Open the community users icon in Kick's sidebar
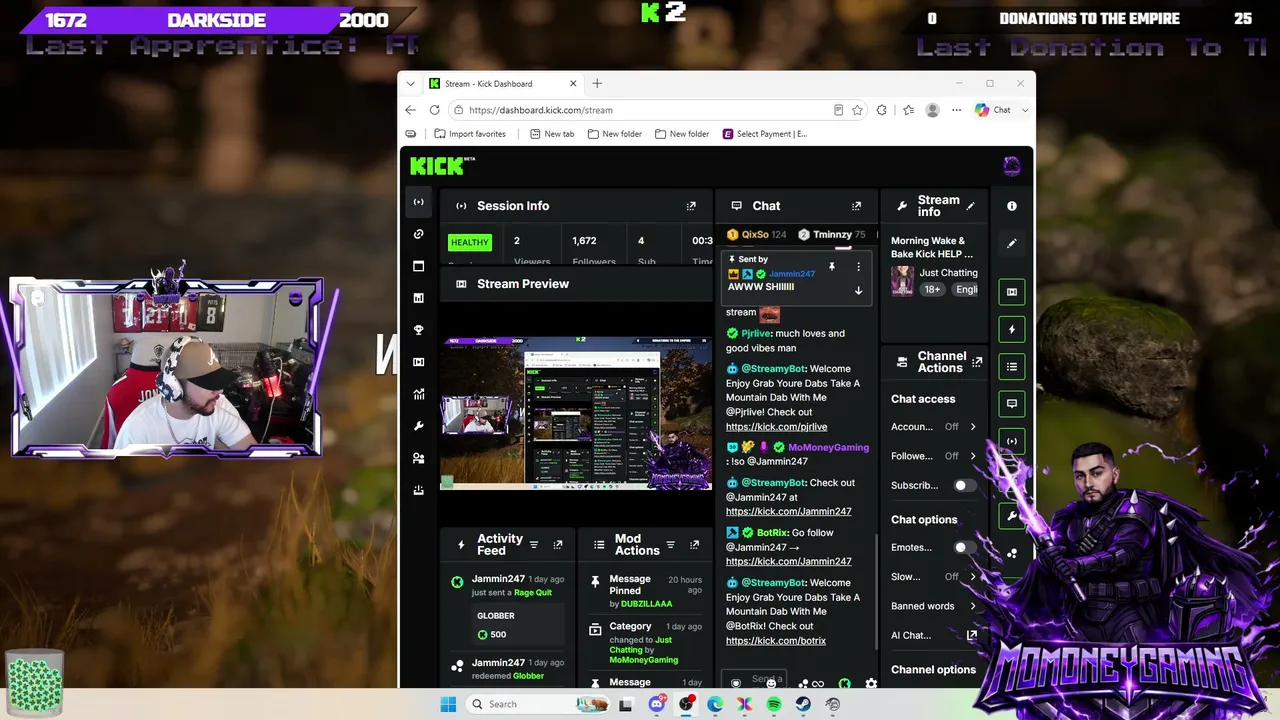1280x720 pixels. tap(419, 458)
